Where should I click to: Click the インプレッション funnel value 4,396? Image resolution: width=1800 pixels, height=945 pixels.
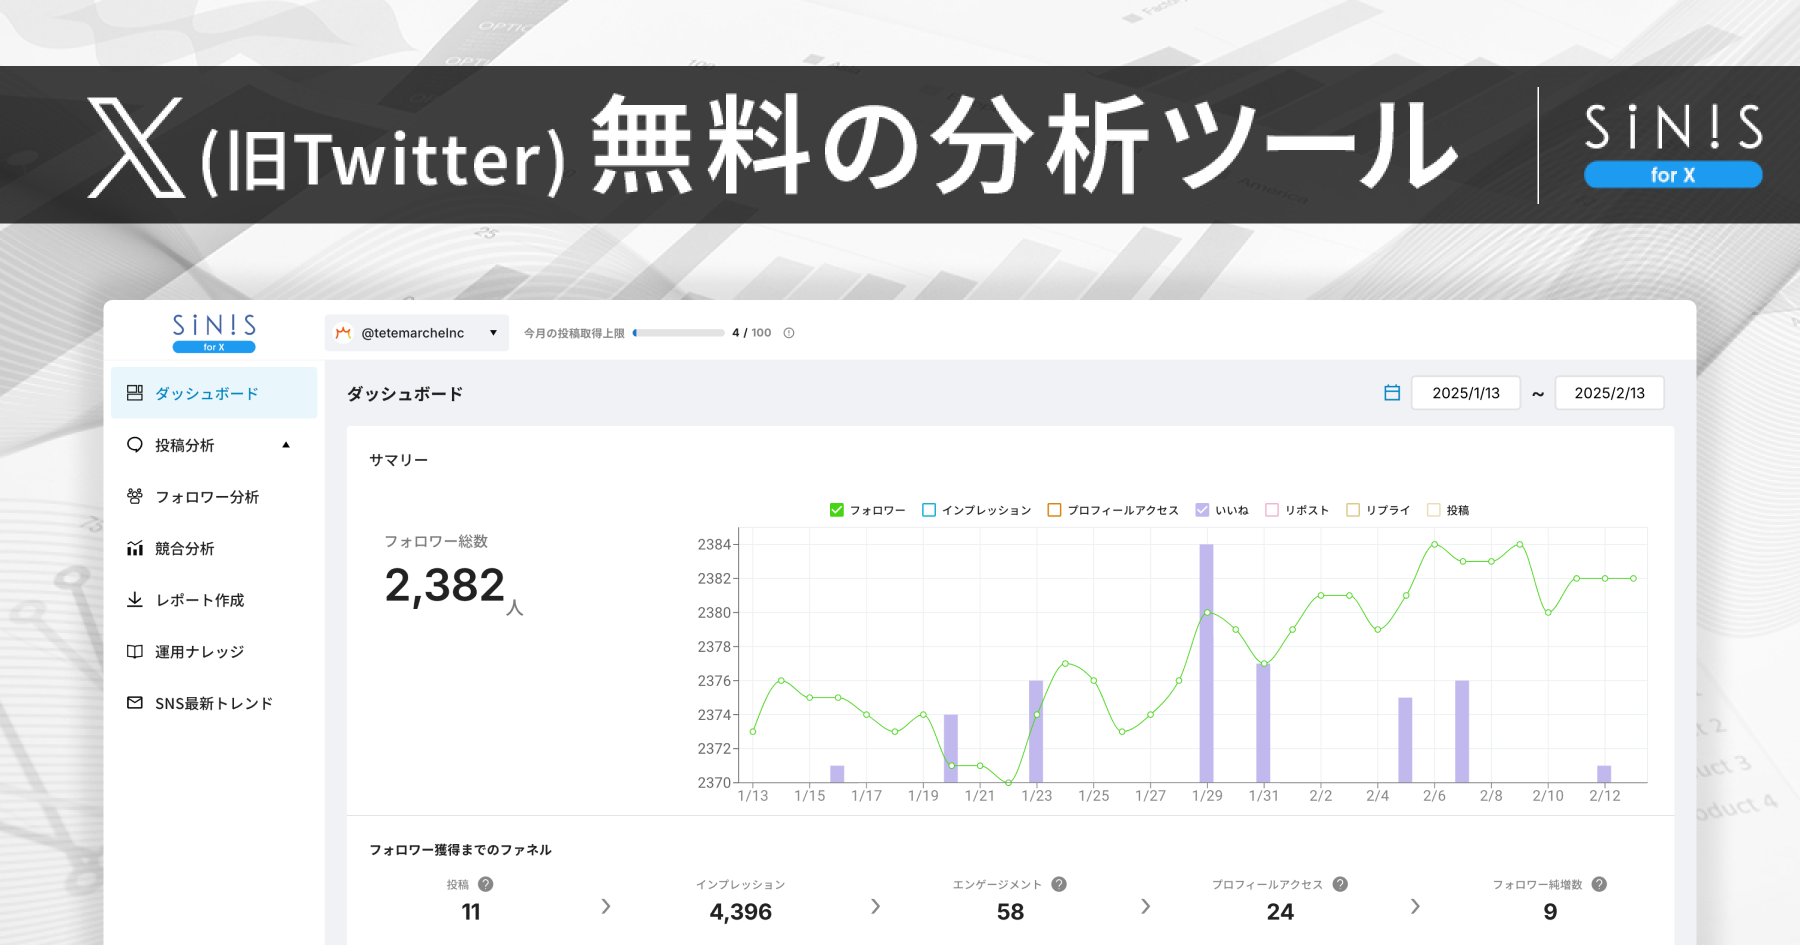741,912
